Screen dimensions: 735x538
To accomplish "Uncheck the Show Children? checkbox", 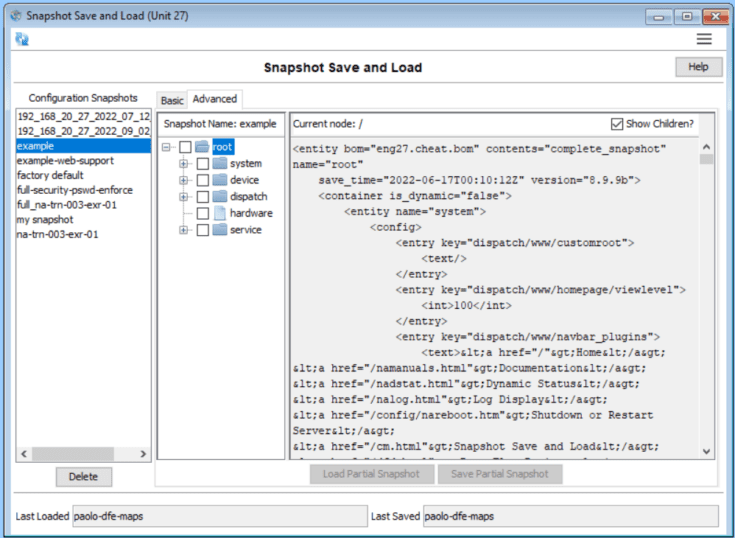I will point(617,124).
